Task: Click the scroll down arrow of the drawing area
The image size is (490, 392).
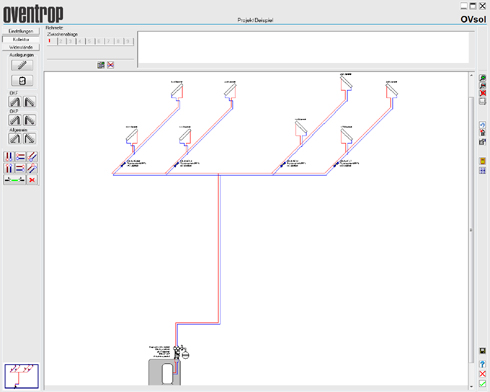Action: click(x=471, y=386)
